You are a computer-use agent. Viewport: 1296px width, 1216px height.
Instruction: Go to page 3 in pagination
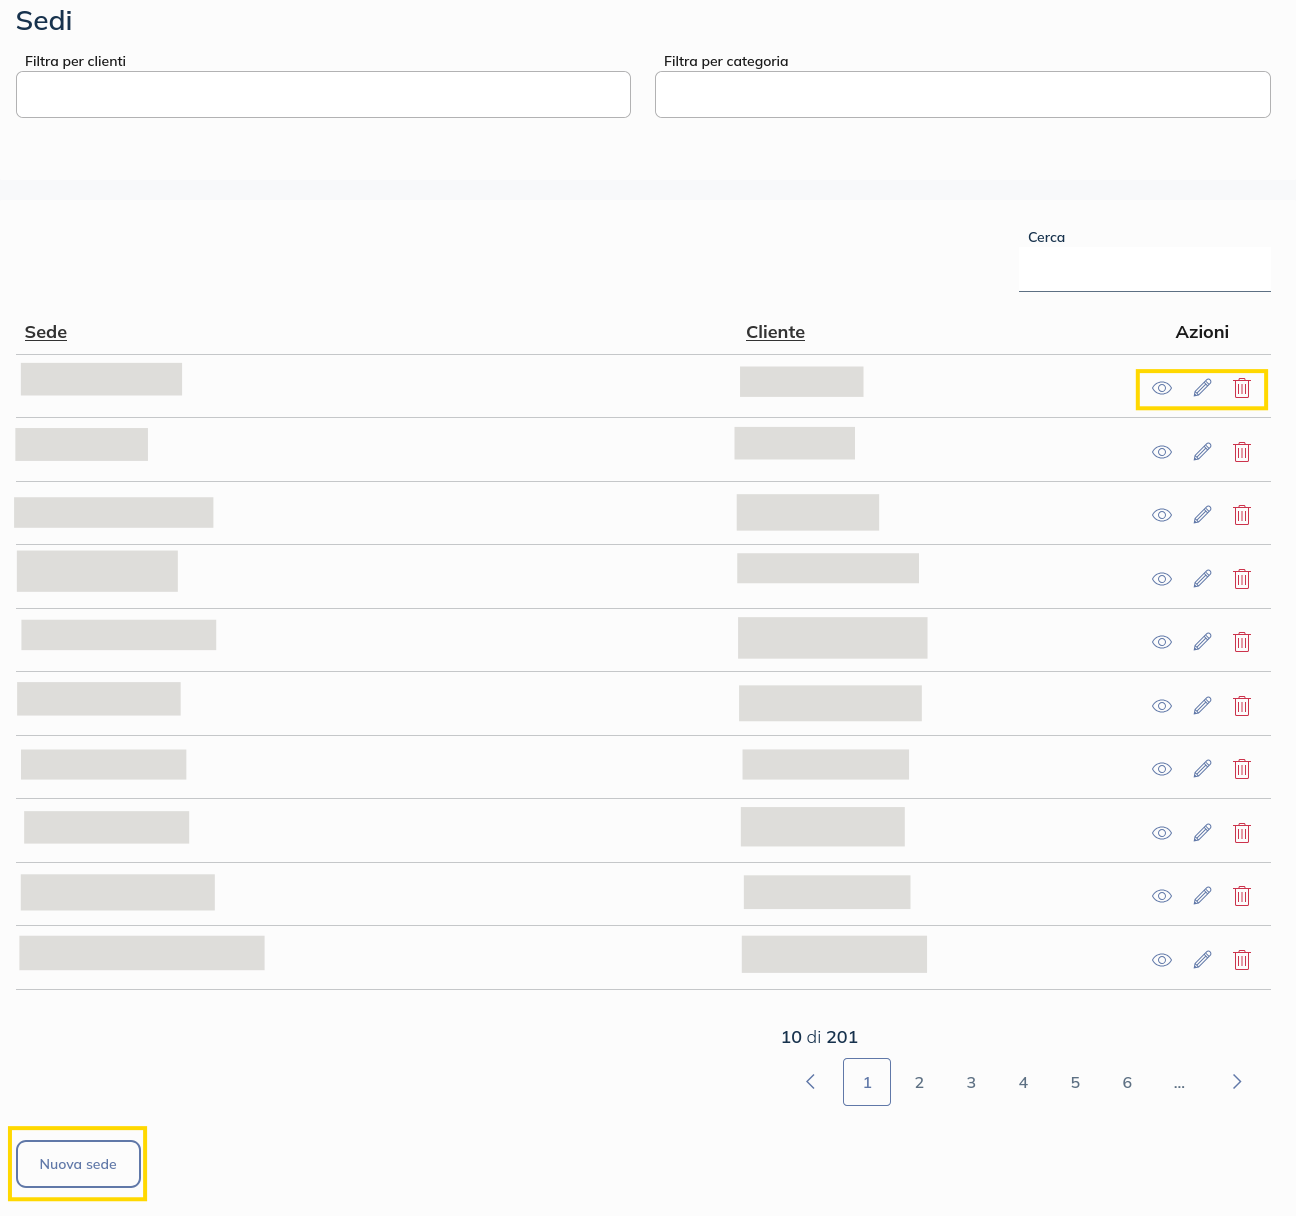pyautogui.click(x=971, y=1082)
